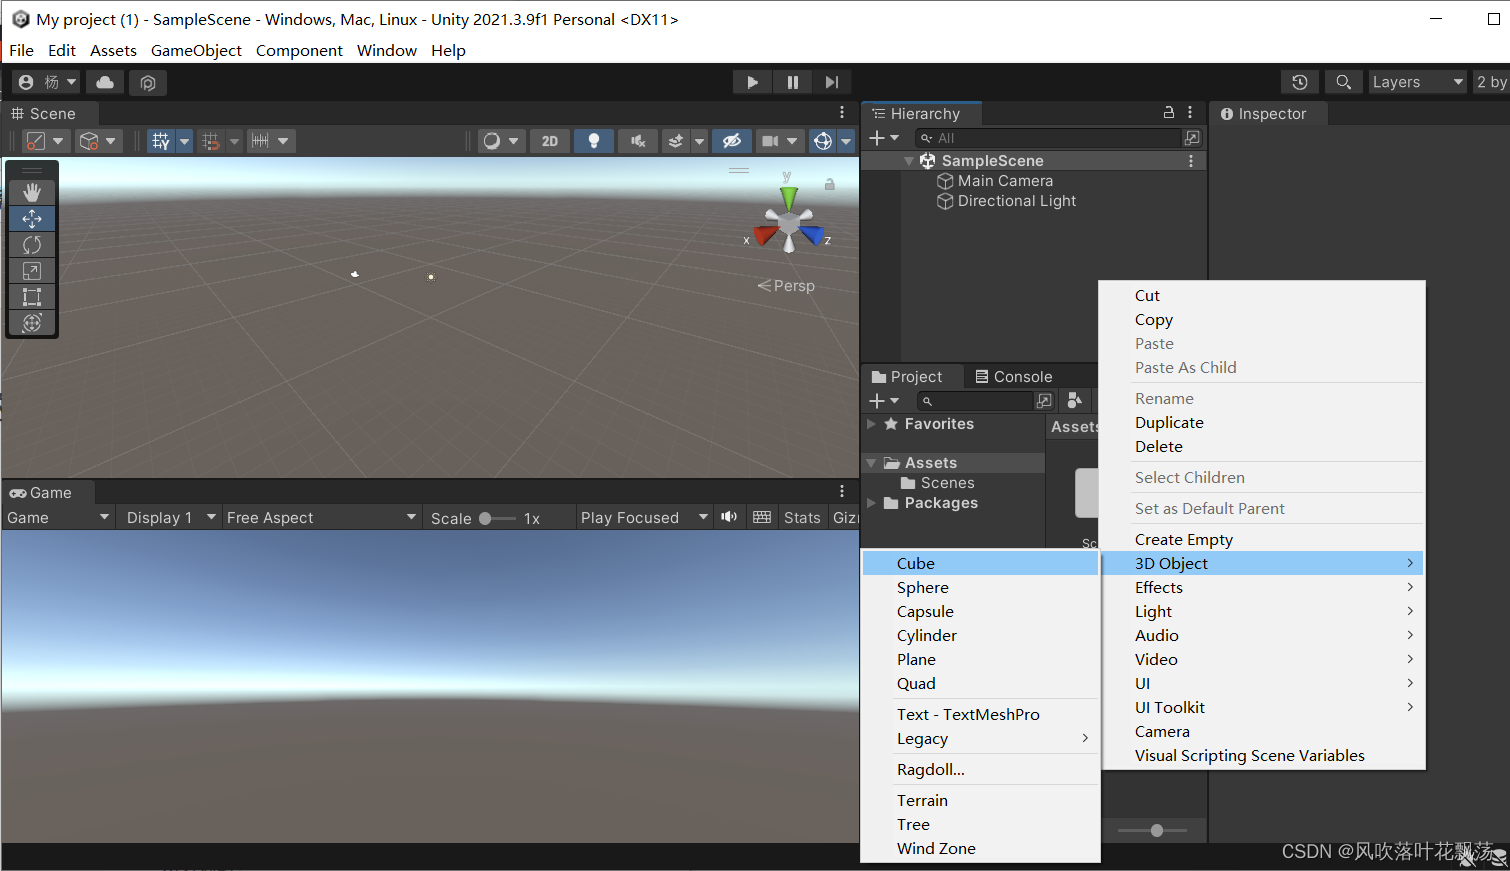This screenshot has width=1510, height=871.
Task: Open the version control toolbar icon
Action: point(148,82)
